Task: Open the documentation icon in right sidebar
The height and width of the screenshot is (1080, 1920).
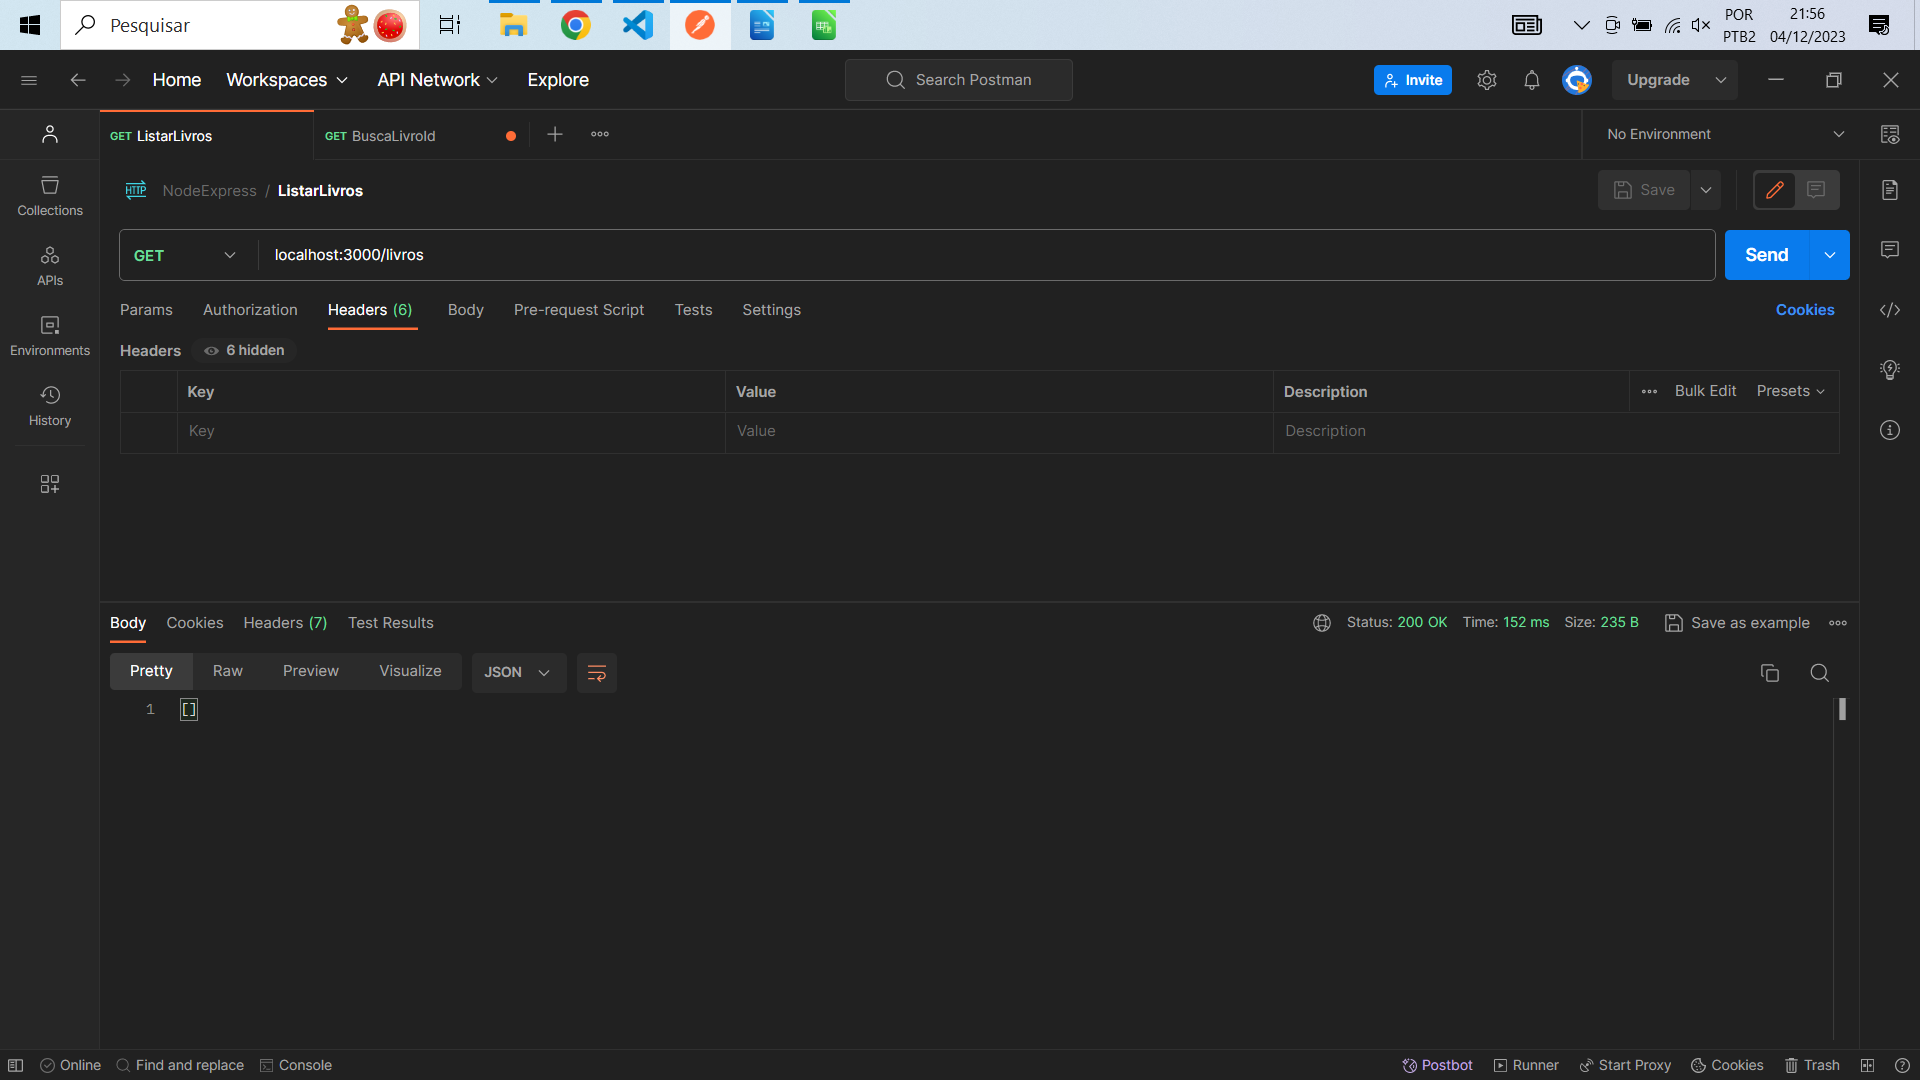Action: pyautogui.click(x=1890, y=190)
